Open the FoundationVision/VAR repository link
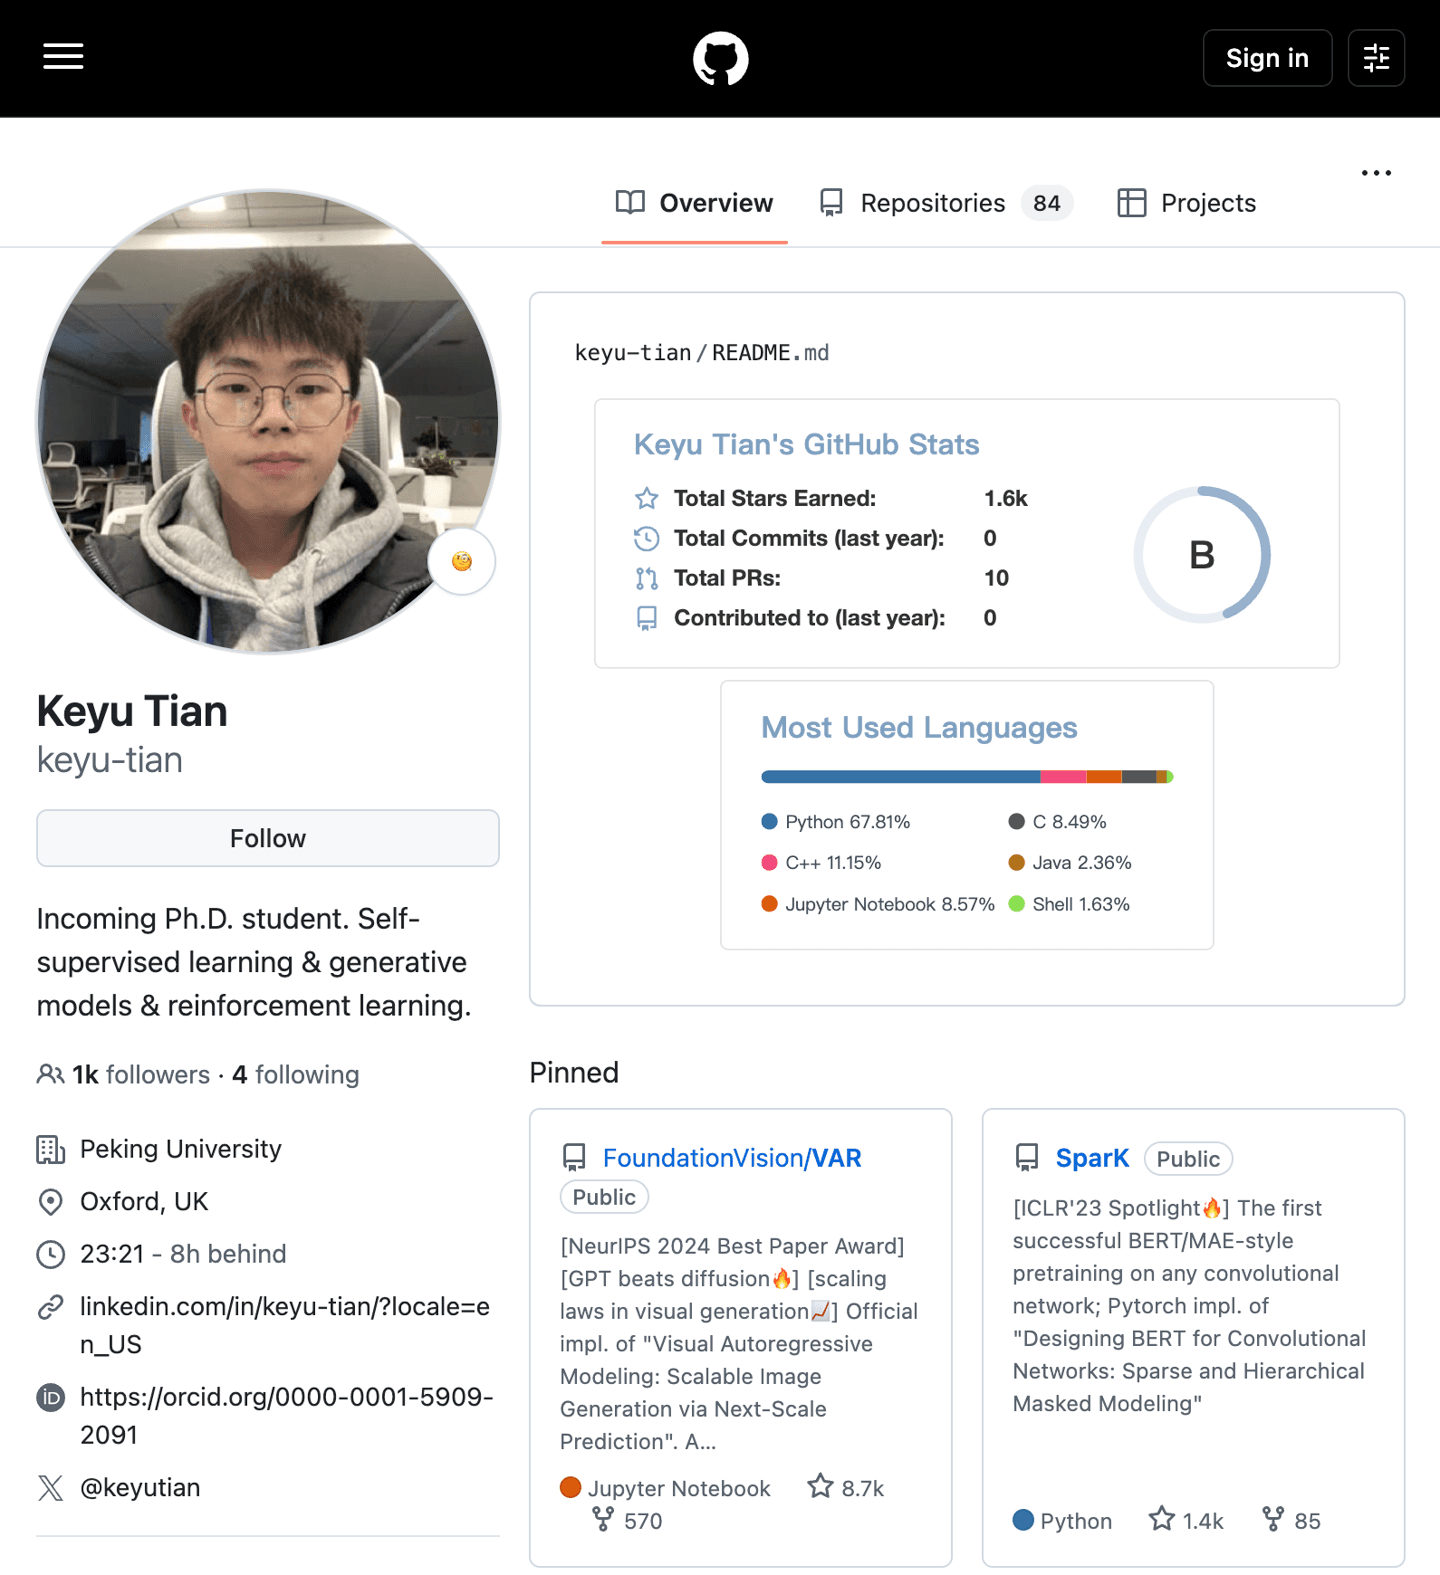 [732, 1158]
